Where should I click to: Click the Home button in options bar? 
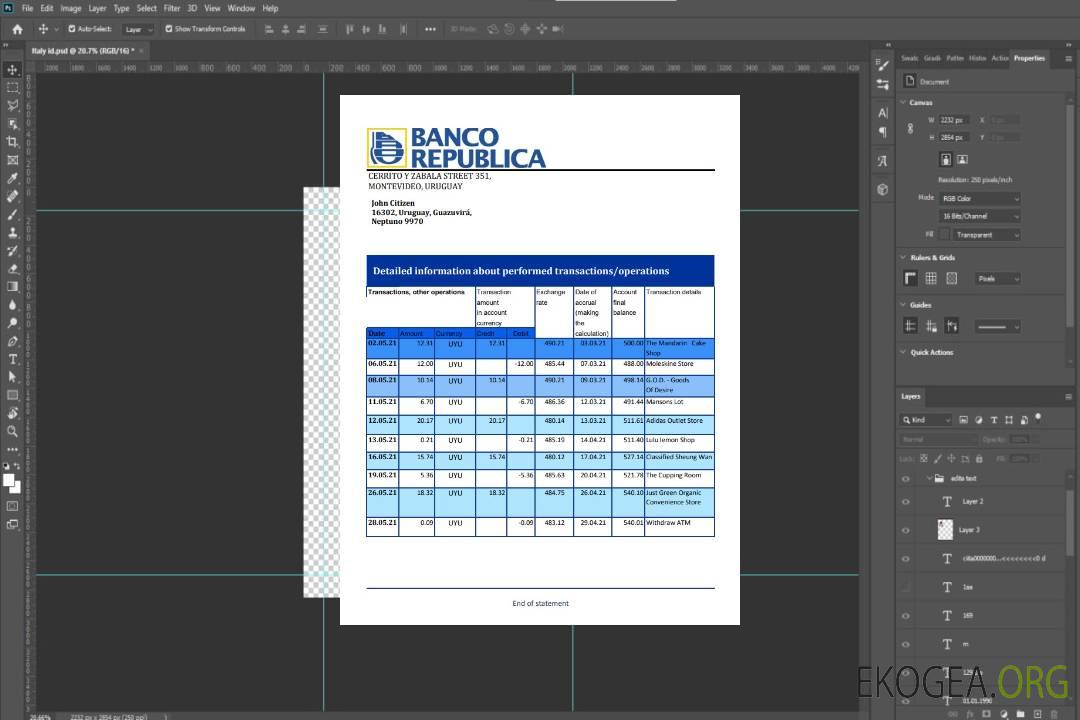coord(17,29)
